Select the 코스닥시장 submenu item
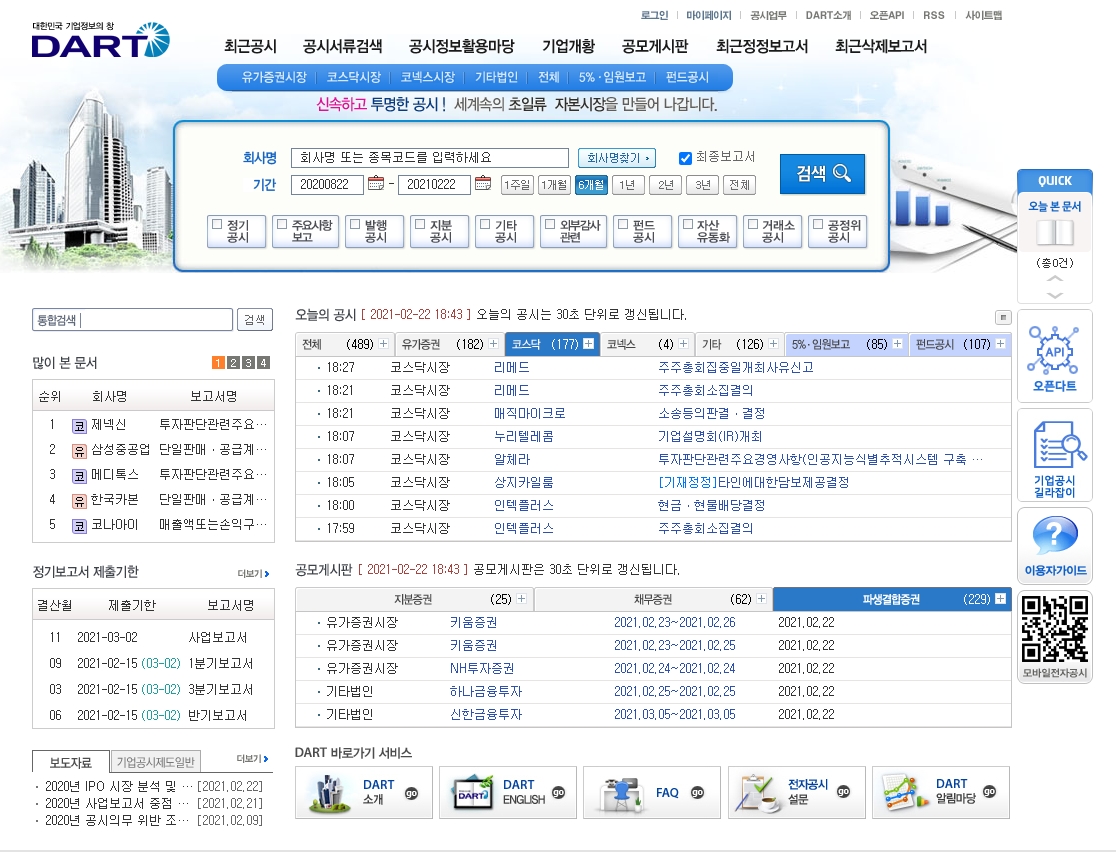The width and height of the screenshot is (1116, 852). point(354,77)
